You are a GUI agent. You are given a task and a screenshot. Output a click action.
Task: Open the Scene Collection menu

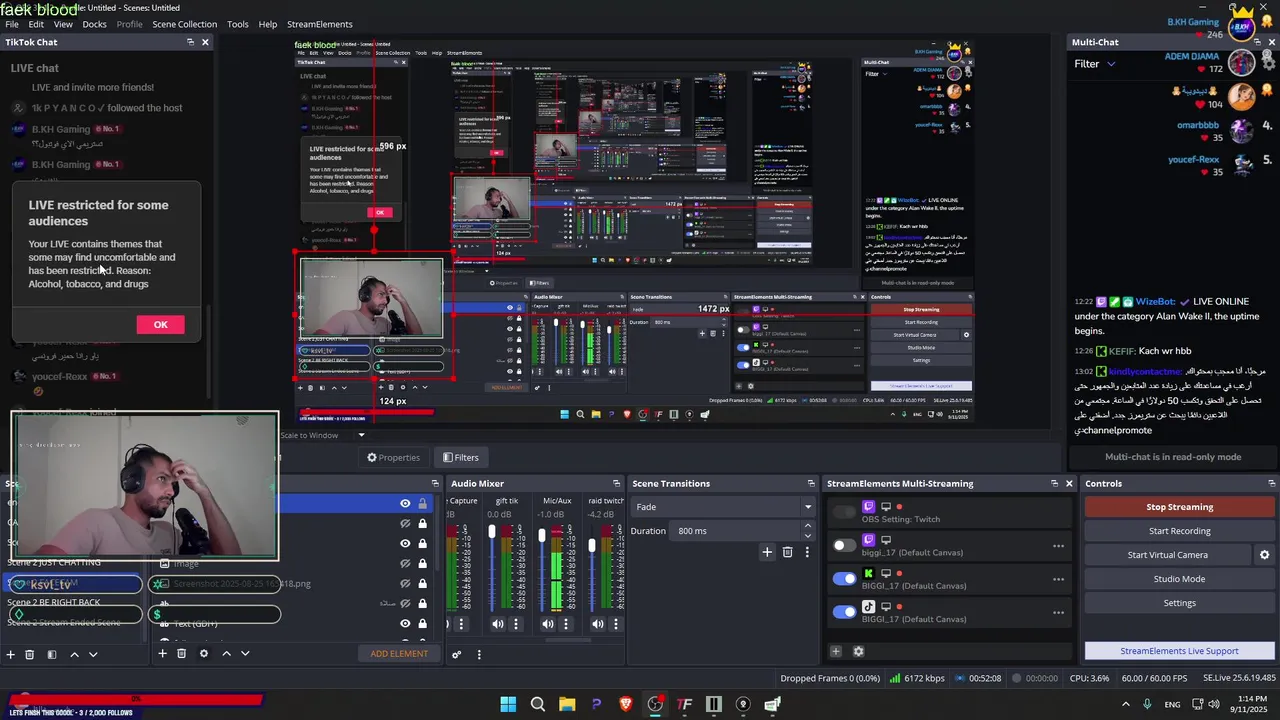tap(184, 24)
